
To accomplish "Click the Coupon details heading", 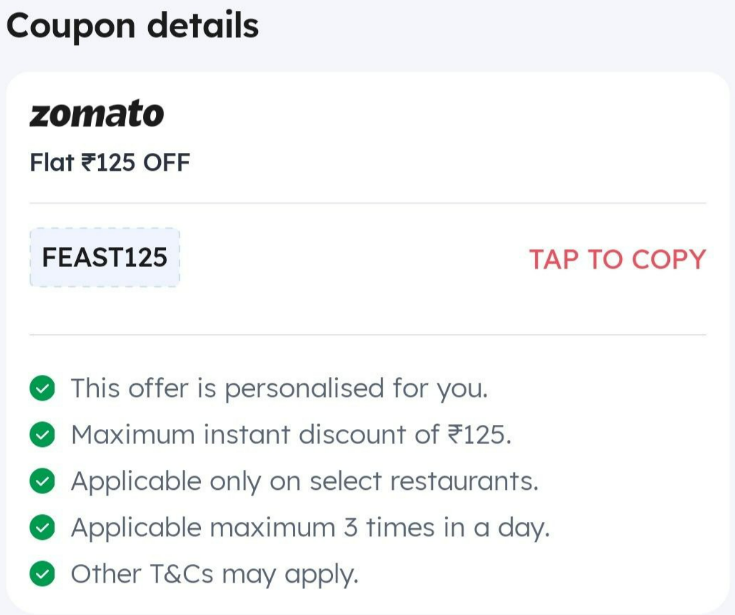I will [132, 25].
